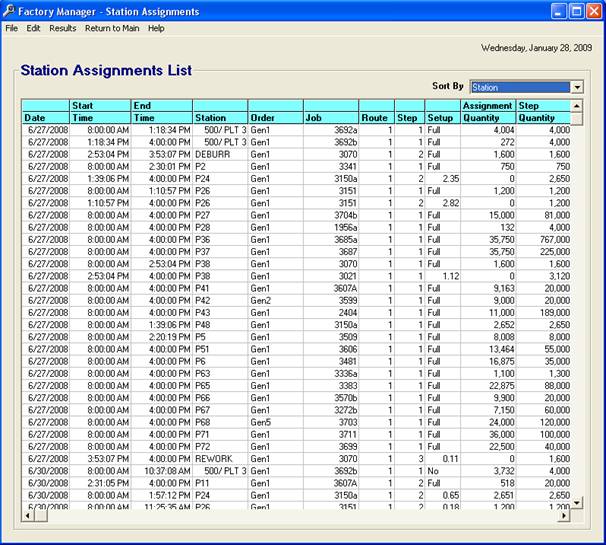Click the Order column header
Viewport: 606px width, 545px height.
[x=276, y=112]
